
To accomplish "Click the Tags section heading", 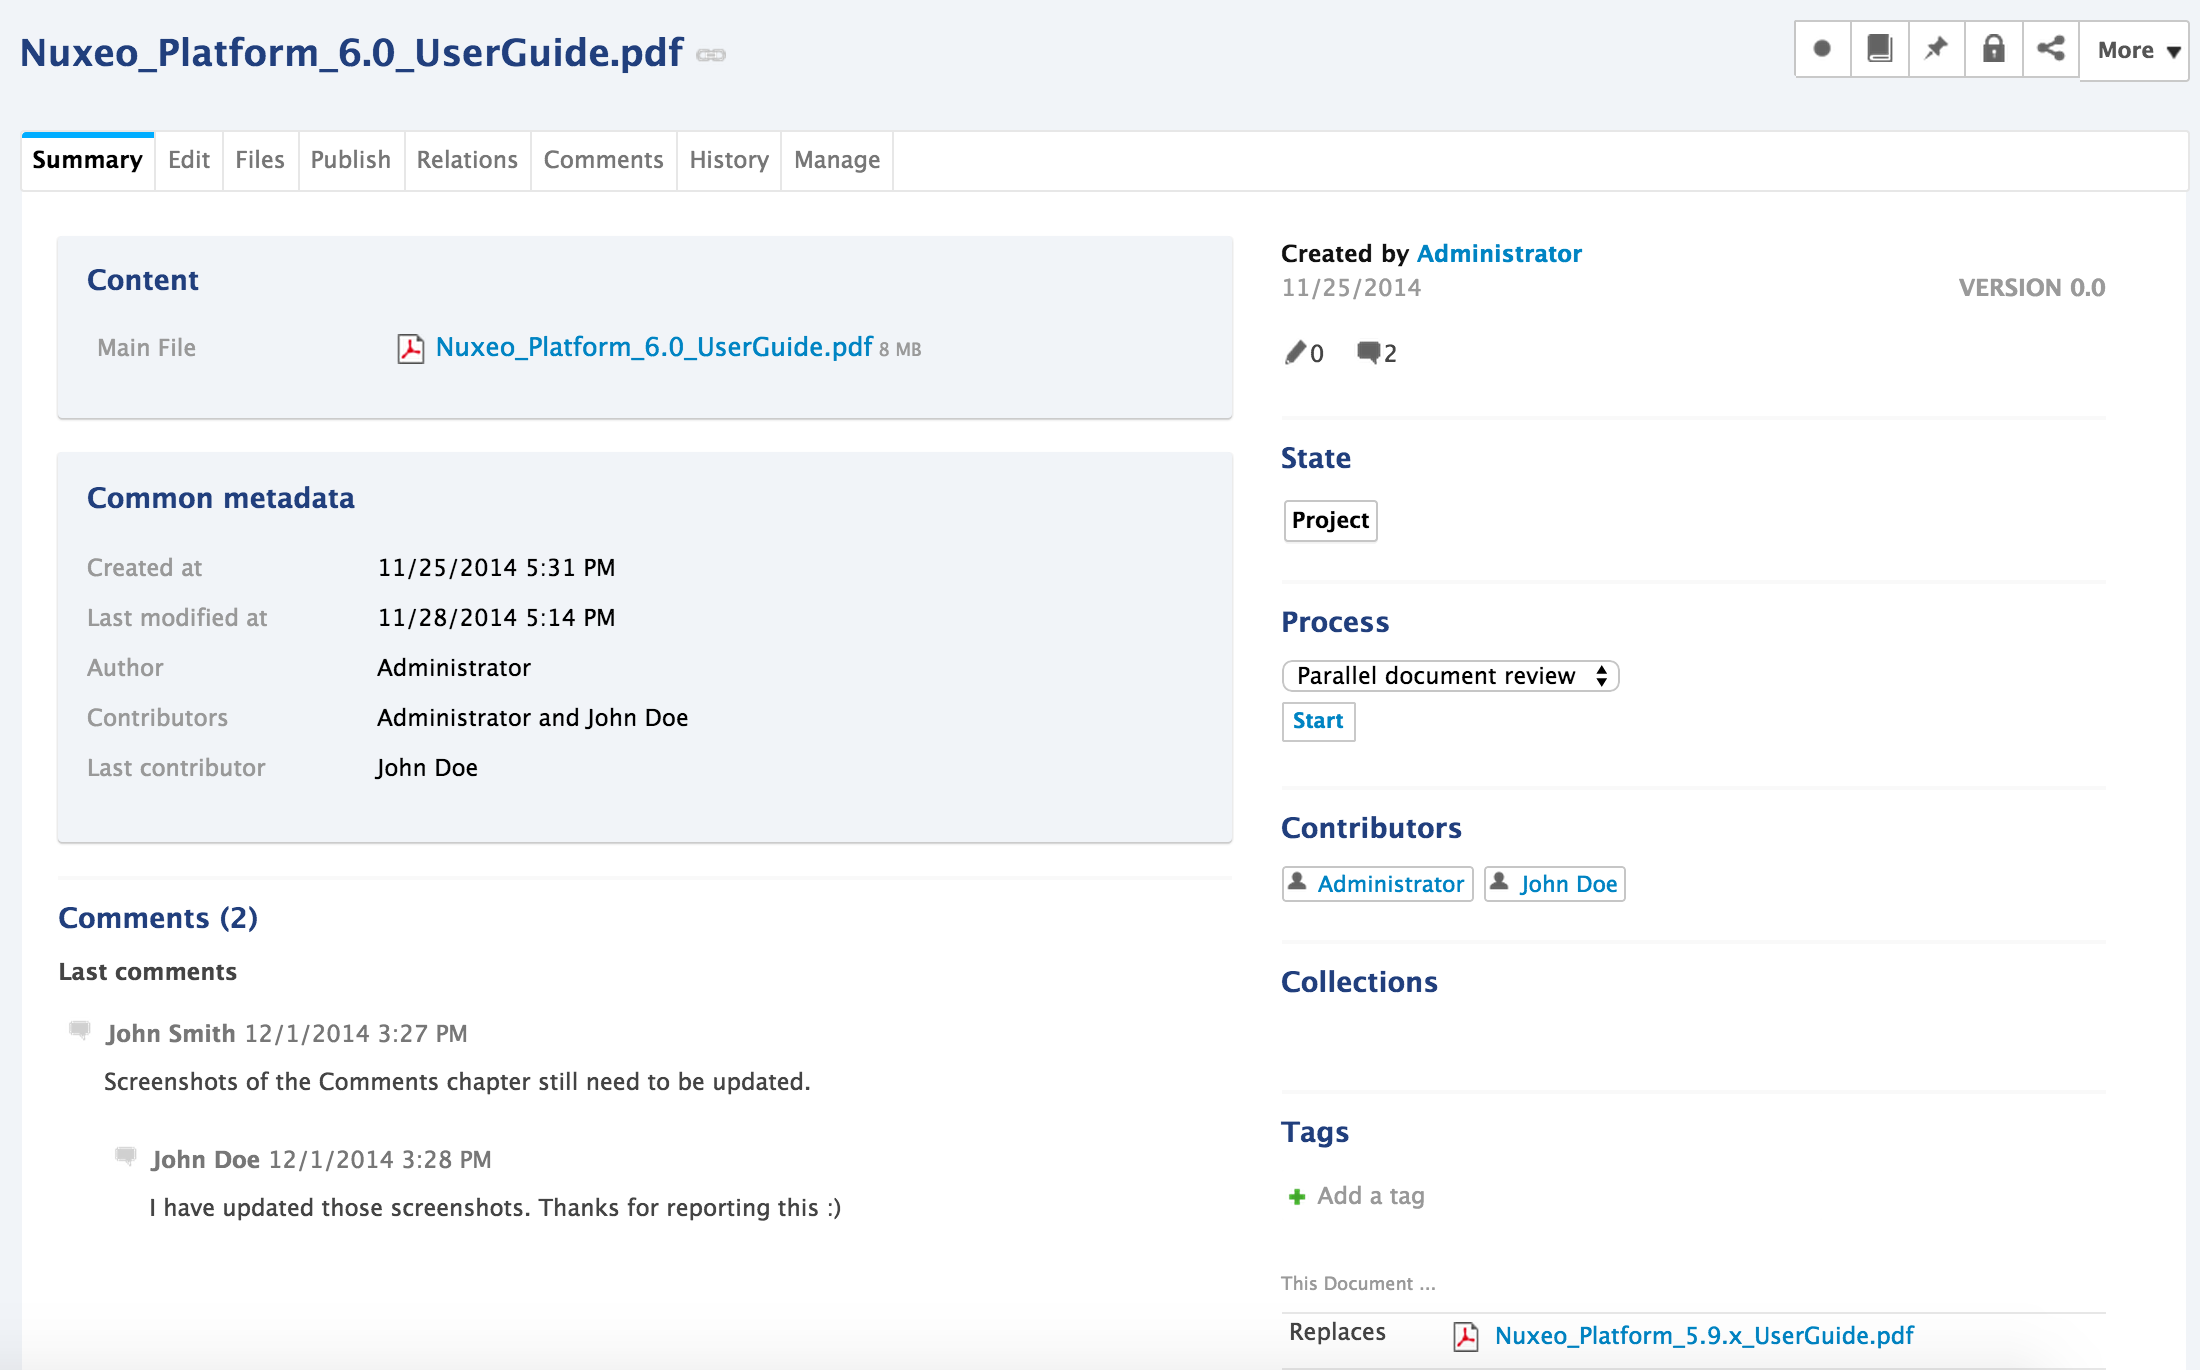I will pos(1315,1132).
